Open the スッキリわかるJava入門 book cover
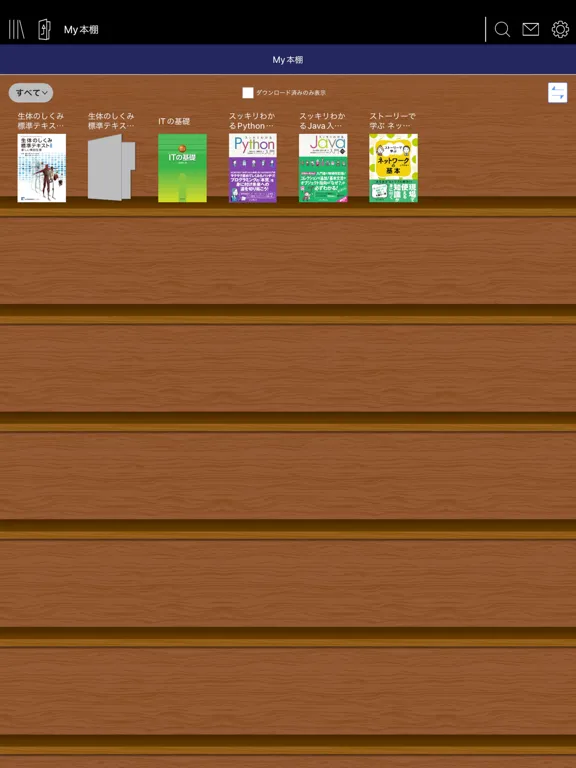Screen dimensions: 576x768 tap(323, 168)
